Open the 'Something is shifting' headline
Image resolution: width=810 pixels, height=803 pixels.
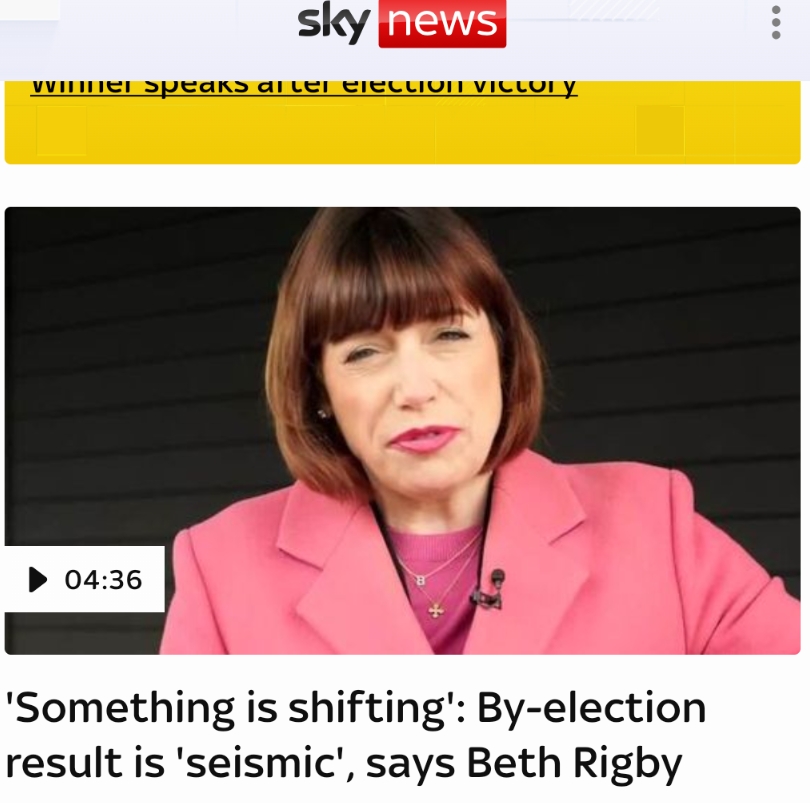point(355,735)
